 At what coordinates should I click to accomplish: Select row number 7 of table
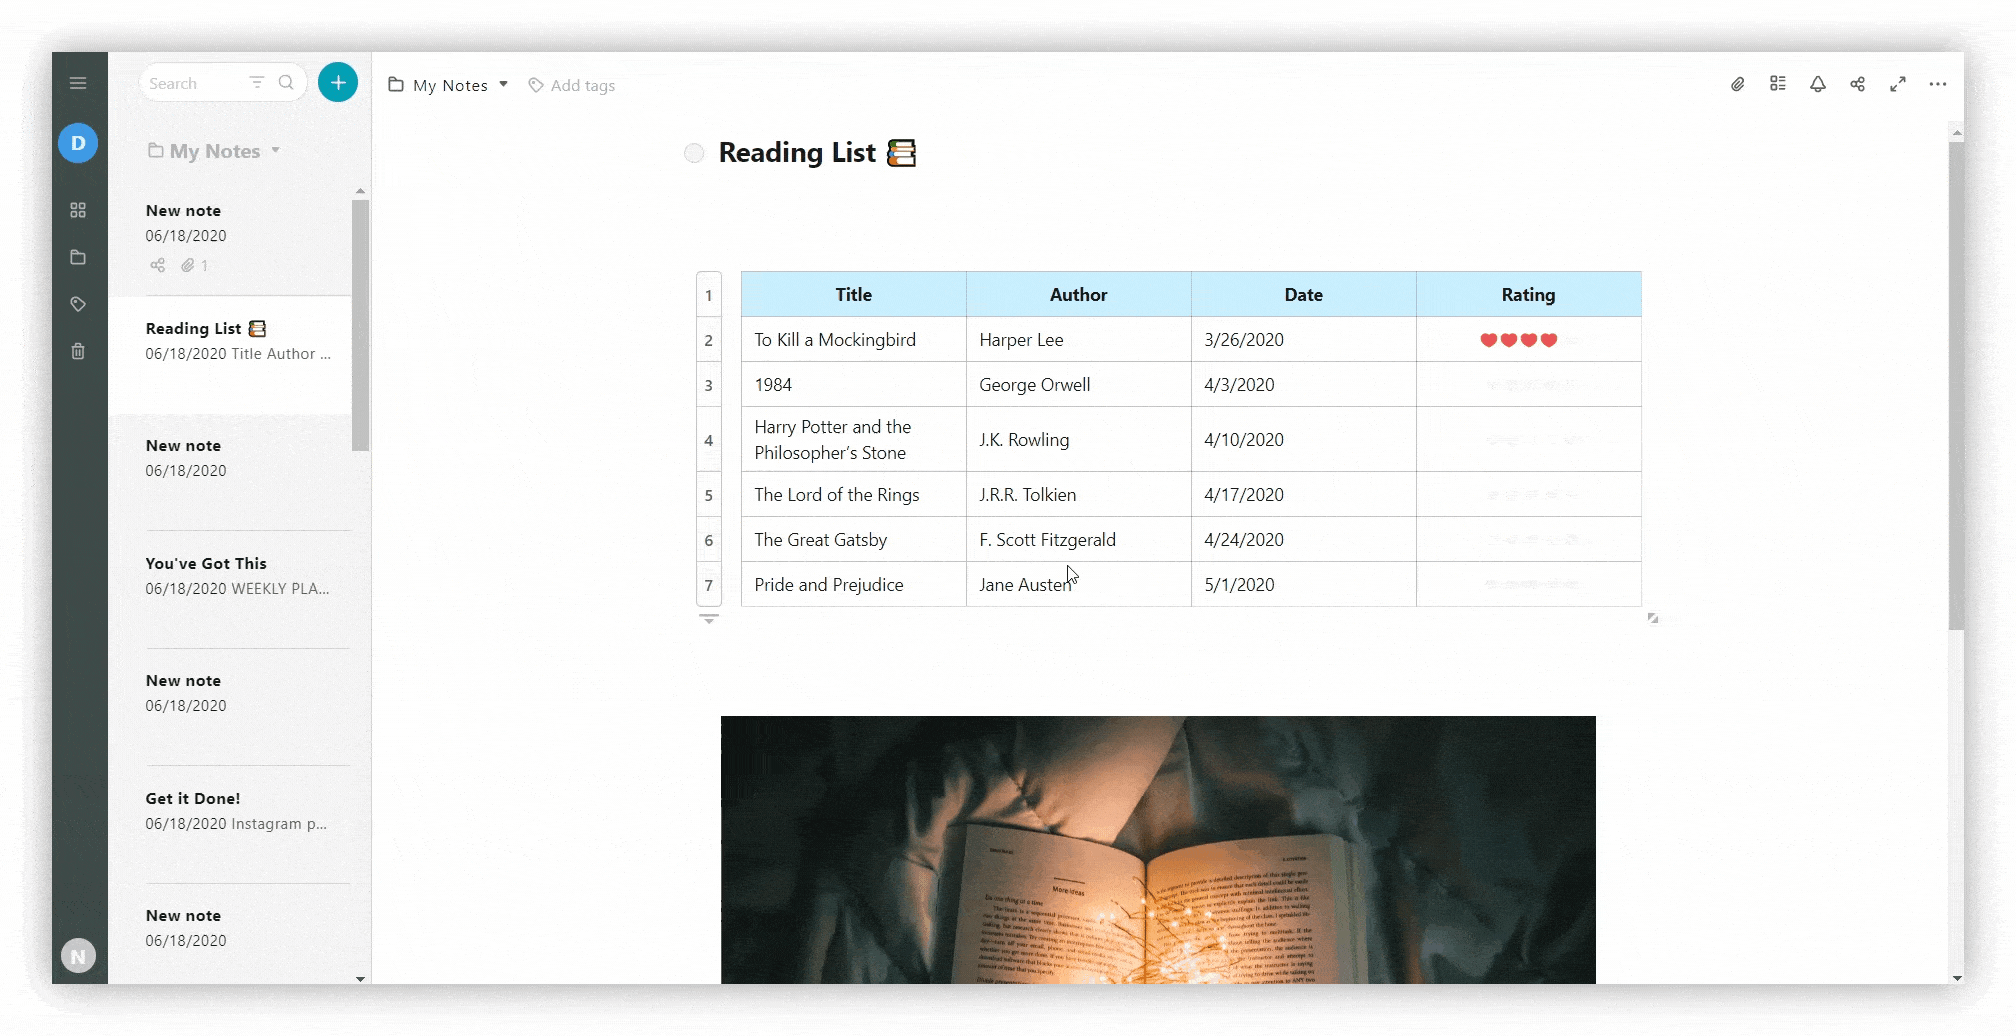pyautogui.click(x=709, y=585)
